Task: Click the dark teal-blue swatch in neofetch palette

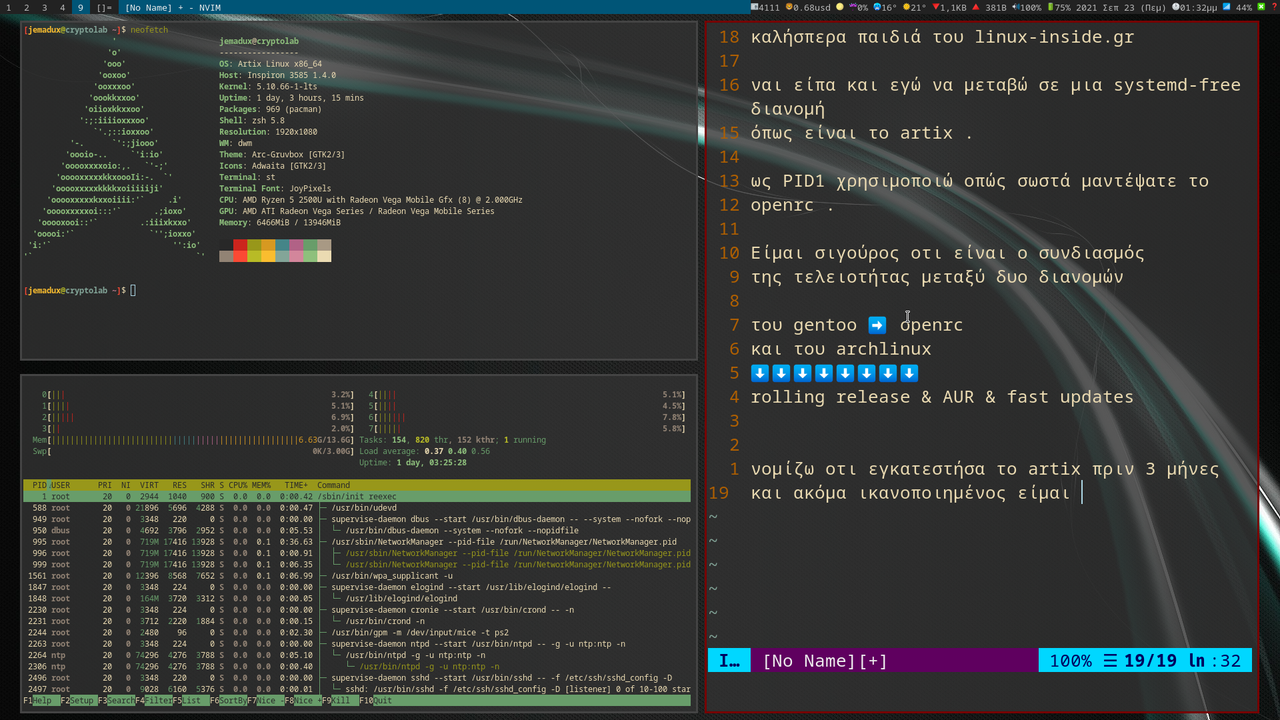Action: 282,245
